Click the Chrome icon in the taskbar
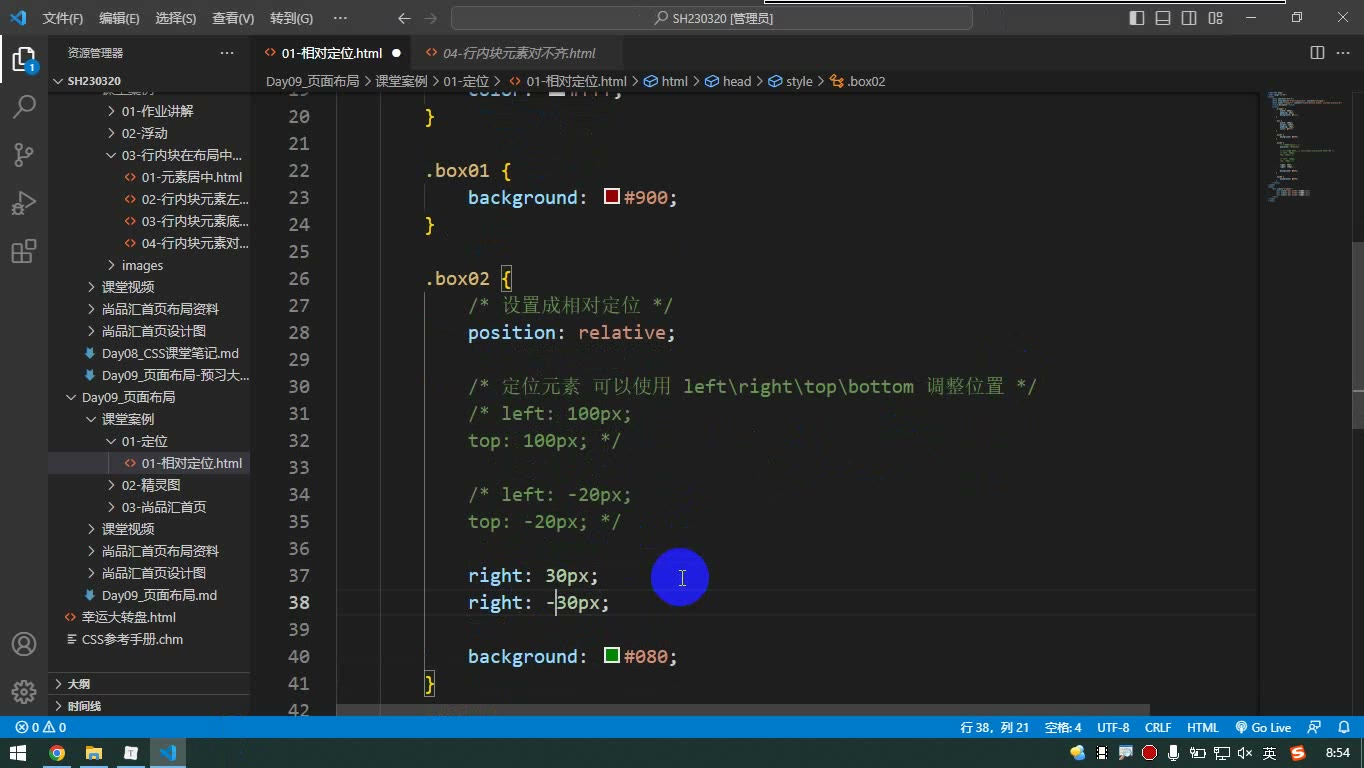 [x=57, y=753]
